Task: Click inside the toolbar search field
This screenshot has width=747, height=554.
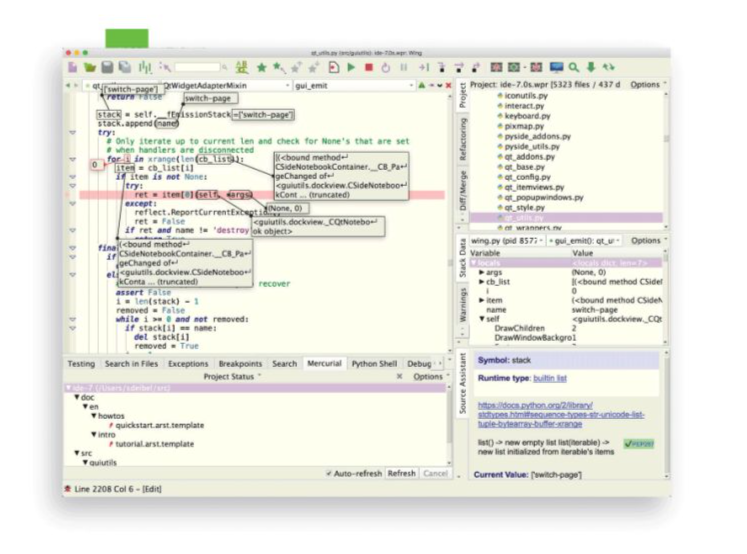Action: 197,68
